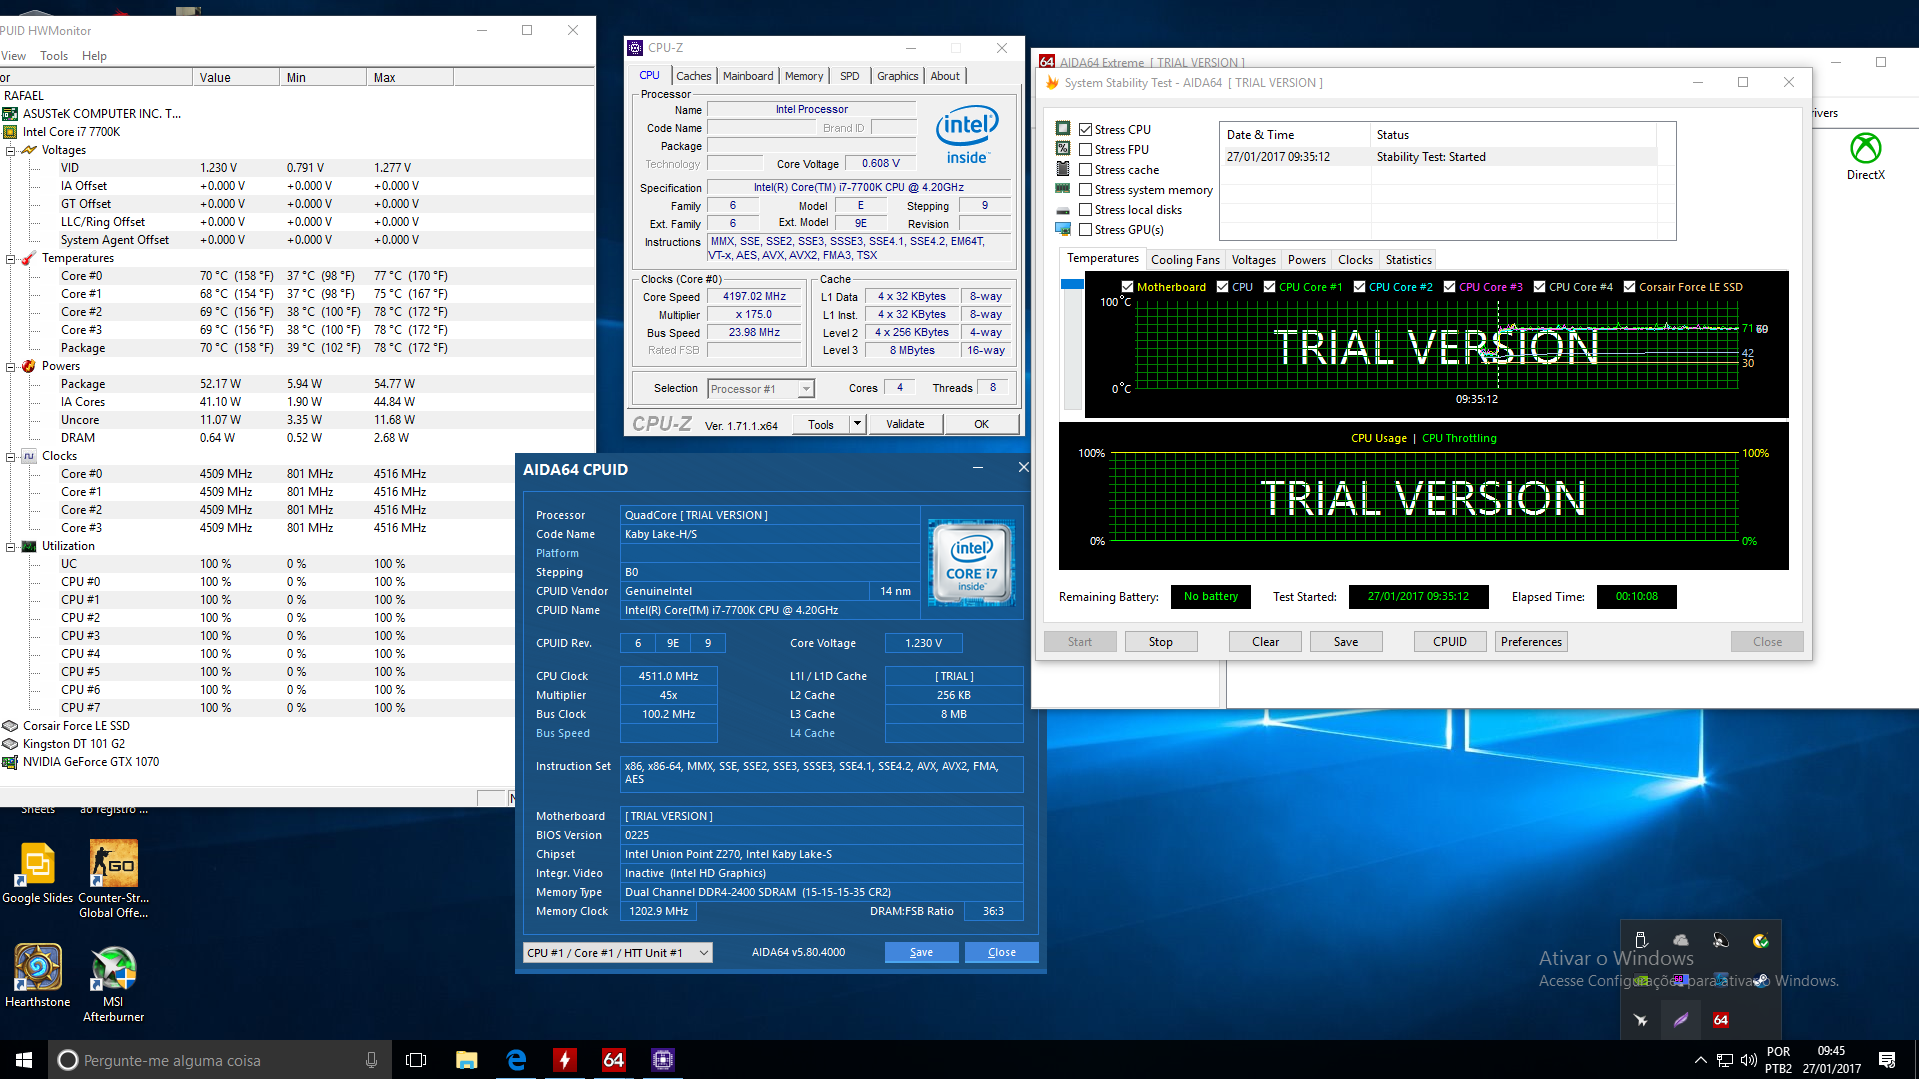Click the Steam tray icon
The height and width of the screenshot is (1079, 1919).
tap(1761, 980)
